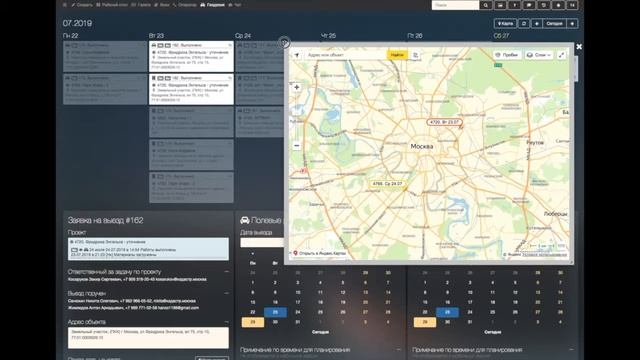Click the 14 counter button in top bar
This screenshot has height=360, width=640.
(x=572, y=5)
